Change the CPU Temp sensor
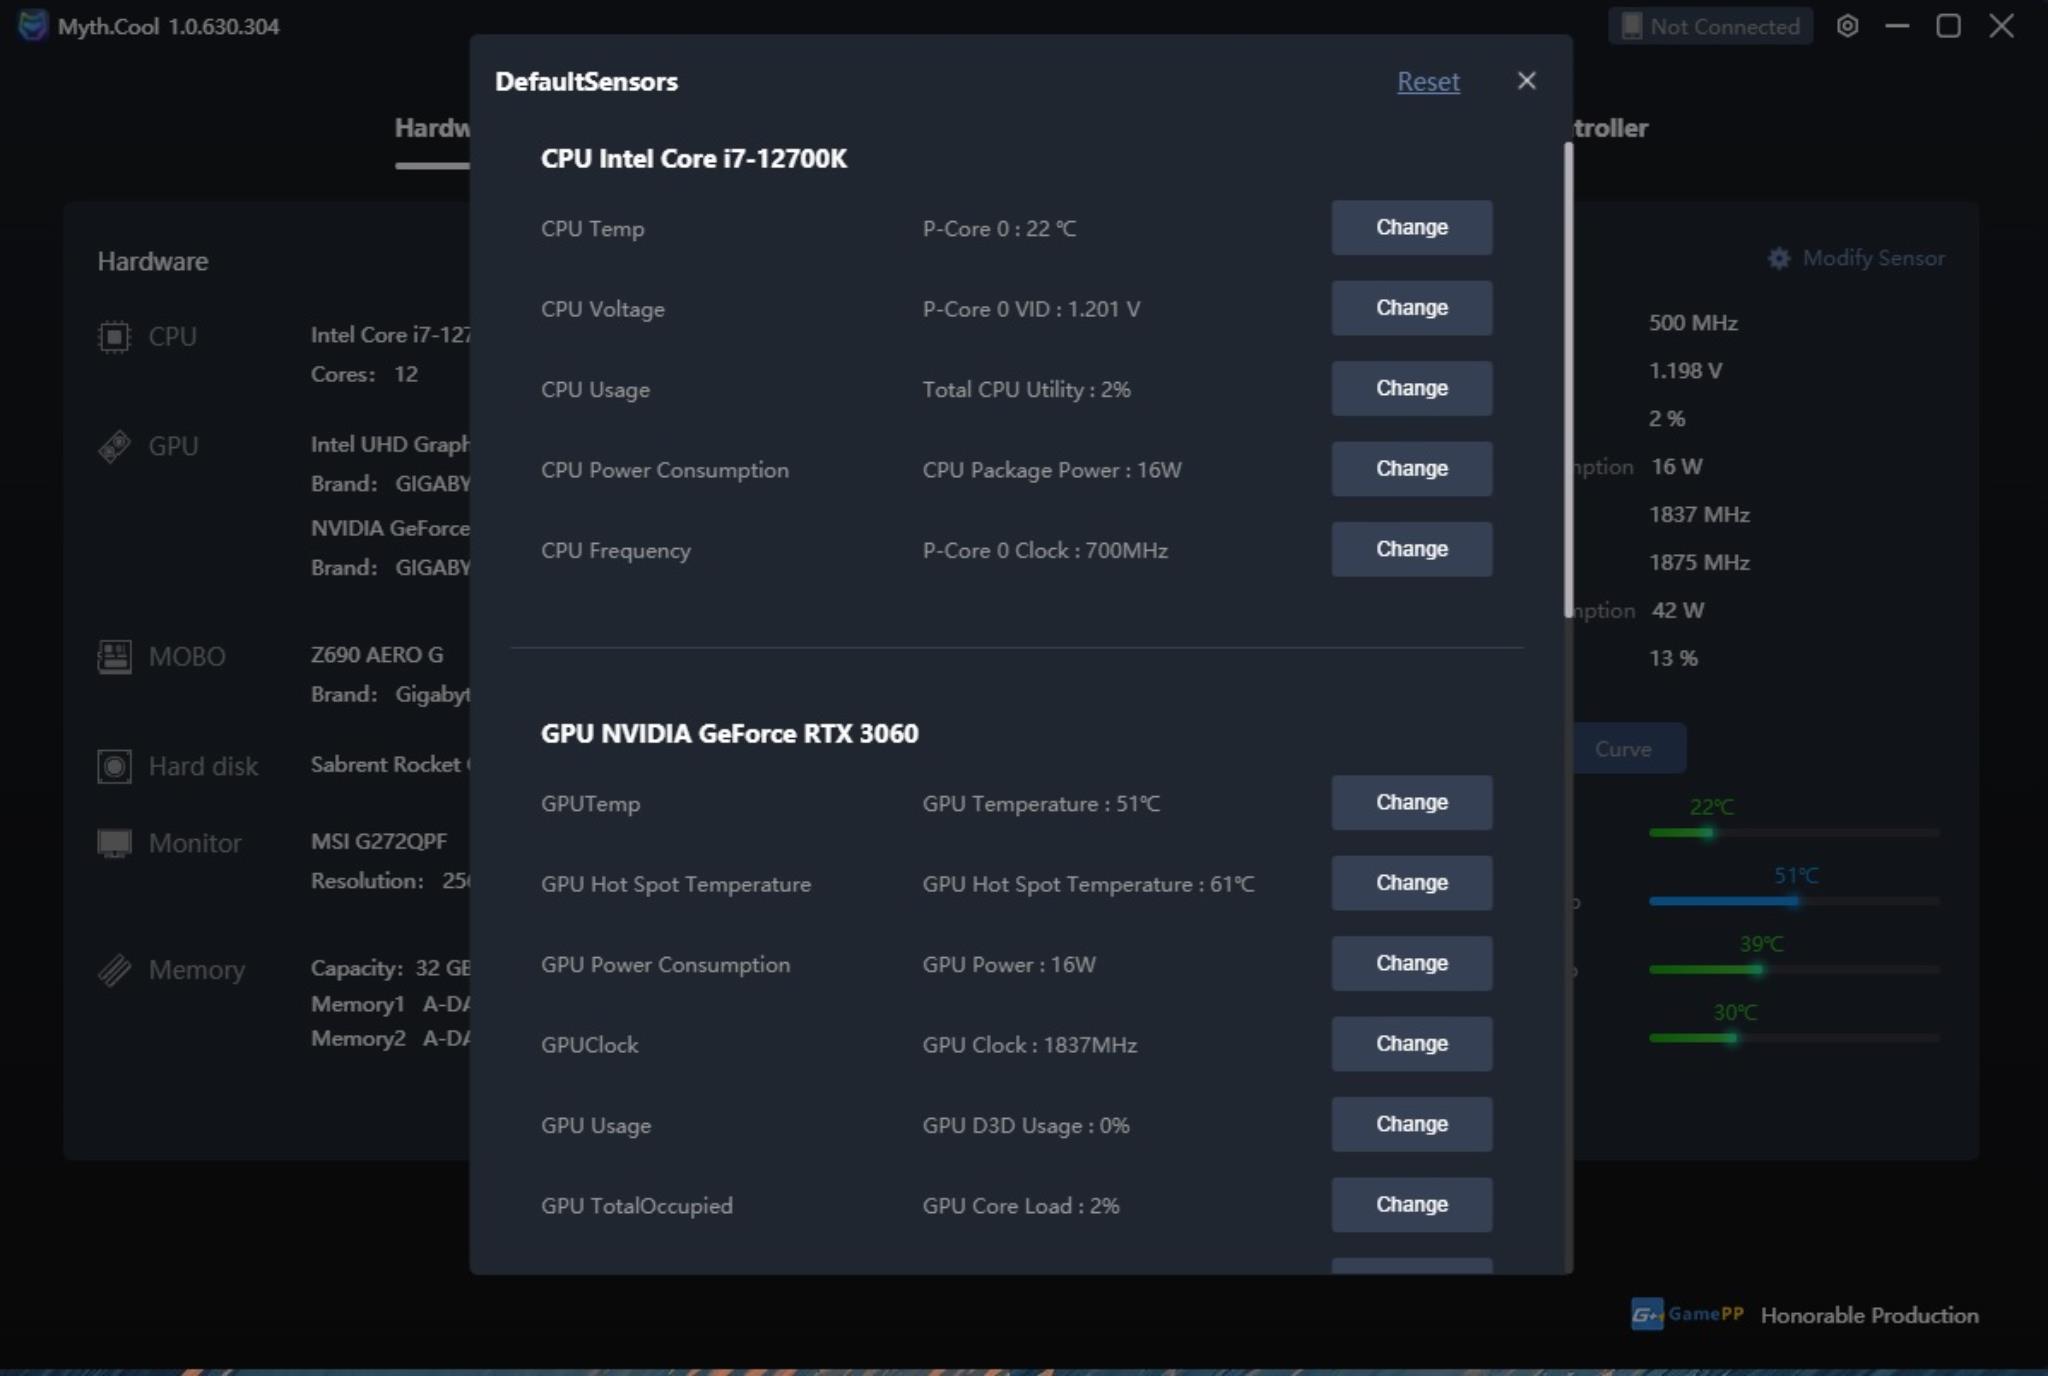 tap(1411, 228)
